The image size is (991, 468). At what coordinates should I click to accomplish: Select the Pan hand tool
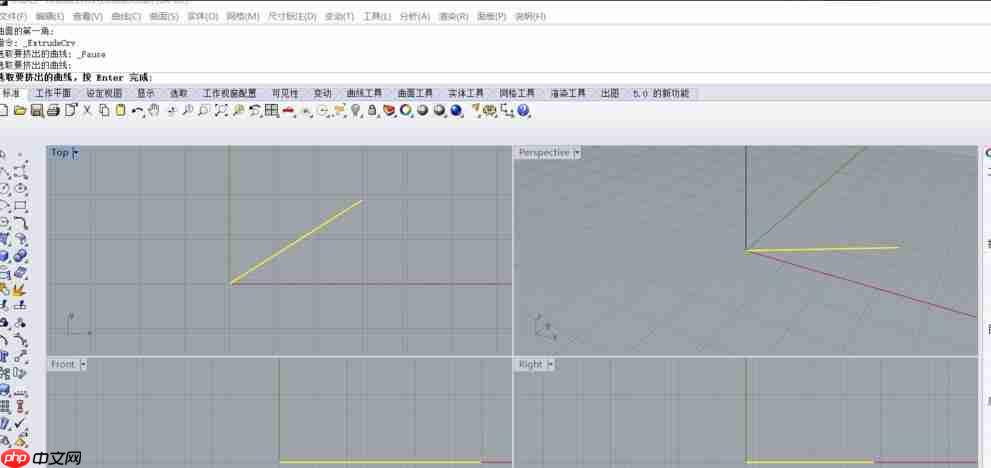(154, 111)
